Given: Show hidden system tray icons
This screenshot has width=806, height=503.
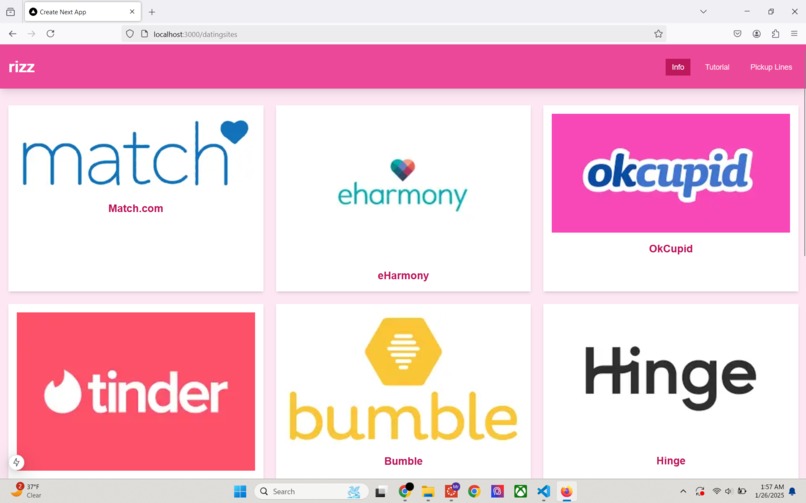Looking at the screenshot, I should (x=683, y=492).
